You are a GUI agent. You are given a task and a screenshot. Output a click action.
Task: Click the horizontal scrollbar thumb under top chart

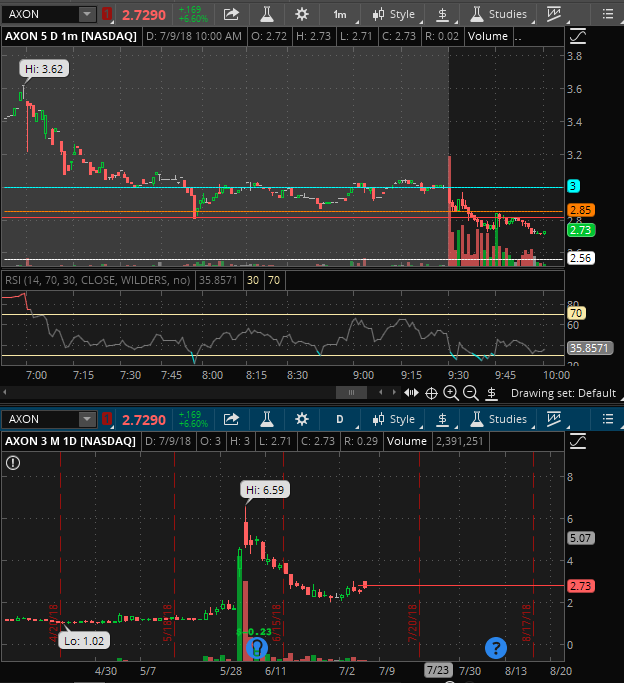click(x=351, y=393)
